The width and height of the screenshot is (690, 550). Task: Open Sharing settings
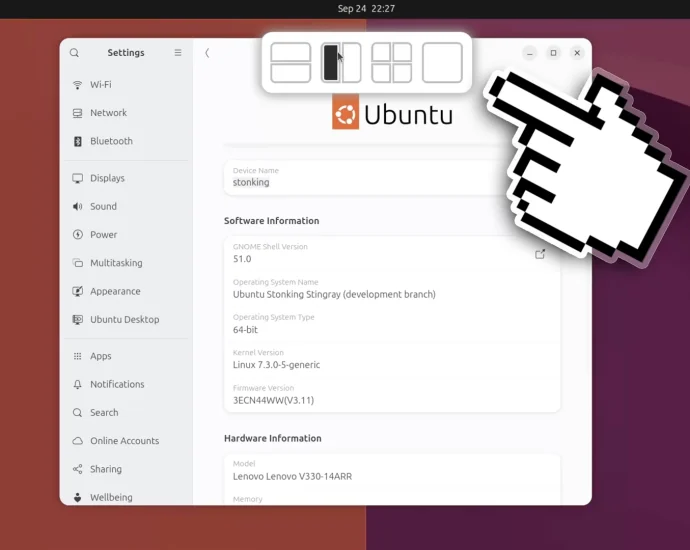point(126,469)
